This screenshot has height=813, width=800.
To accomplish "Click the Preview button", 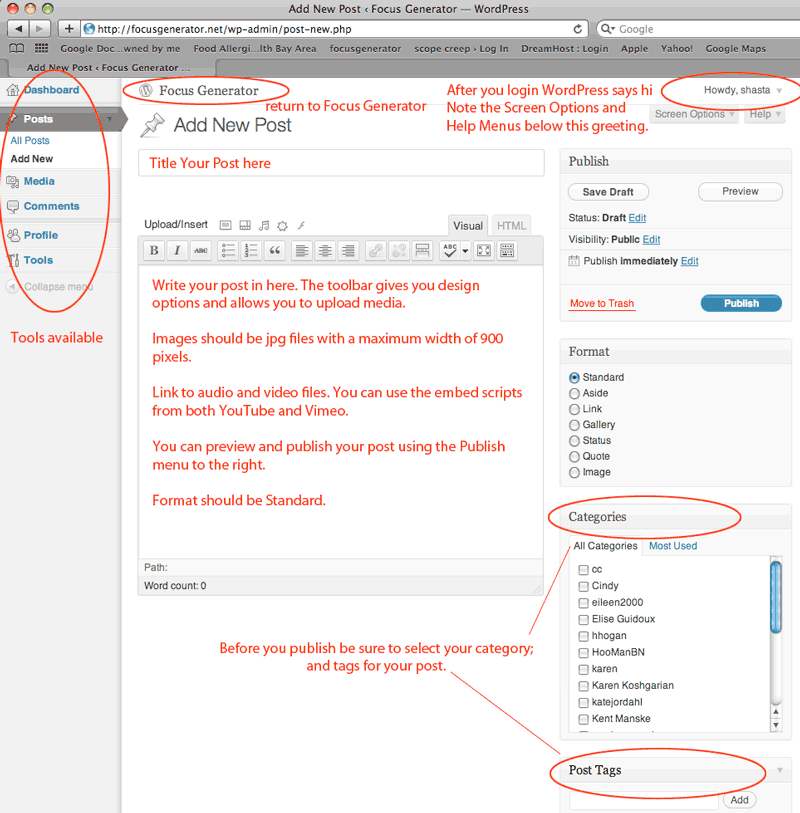I will click(740, 191).
